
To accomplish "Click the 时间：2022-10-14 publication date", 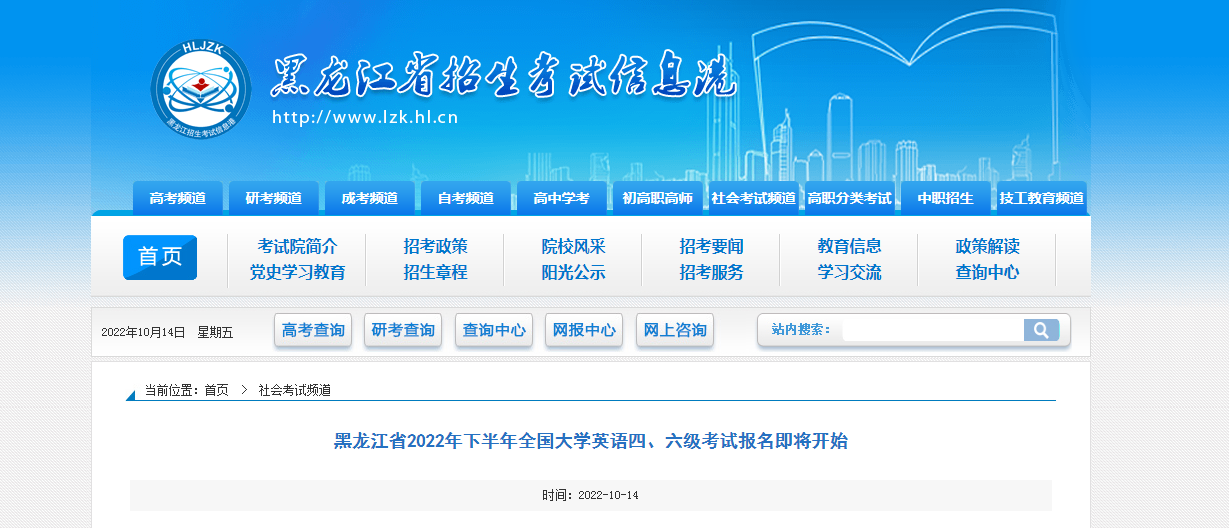I will [590, 495].
